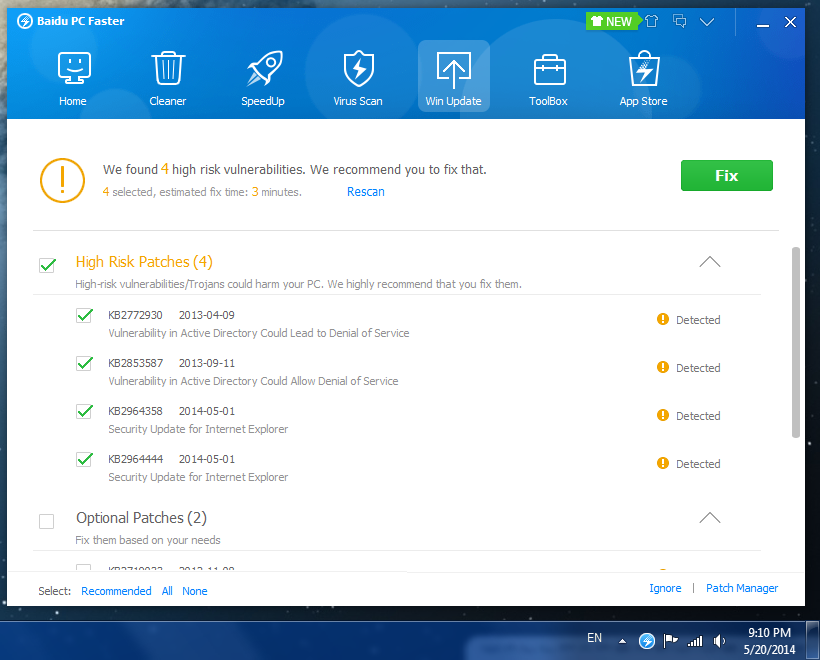Open the ToolBox briefcase
The width and height of the screenshot is (820, 660).
549,78
